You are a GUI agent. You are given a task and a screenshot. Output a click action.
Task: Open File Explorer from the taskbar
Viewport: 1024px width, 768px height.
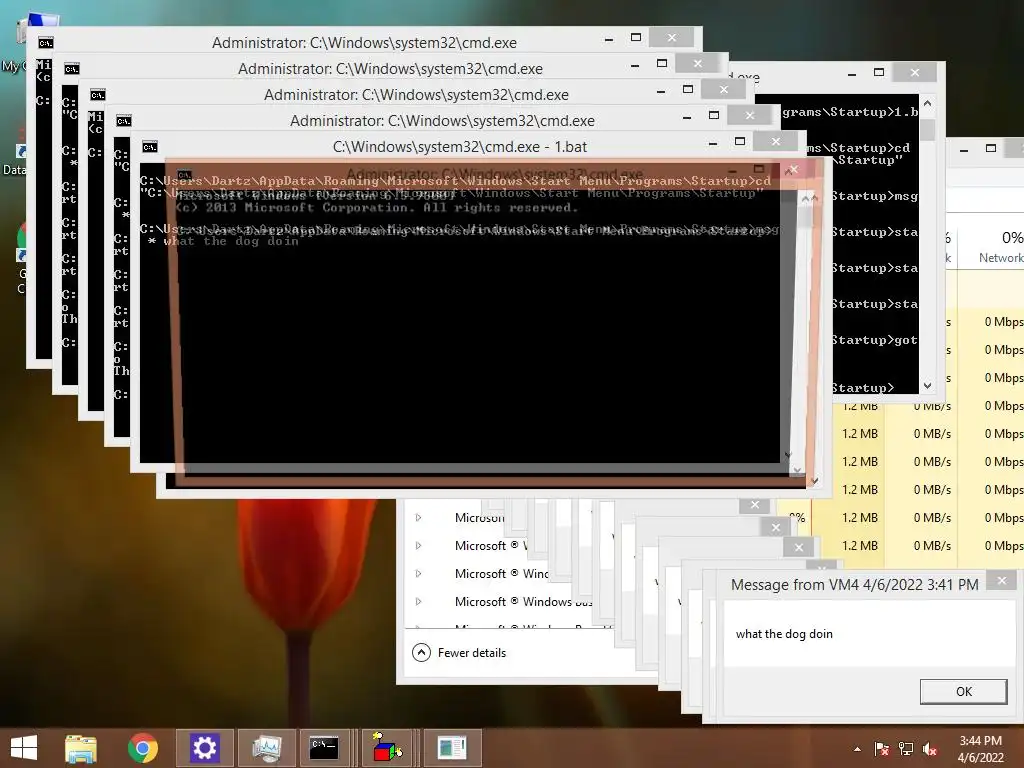pyautogui.click(x=81, y=748)
